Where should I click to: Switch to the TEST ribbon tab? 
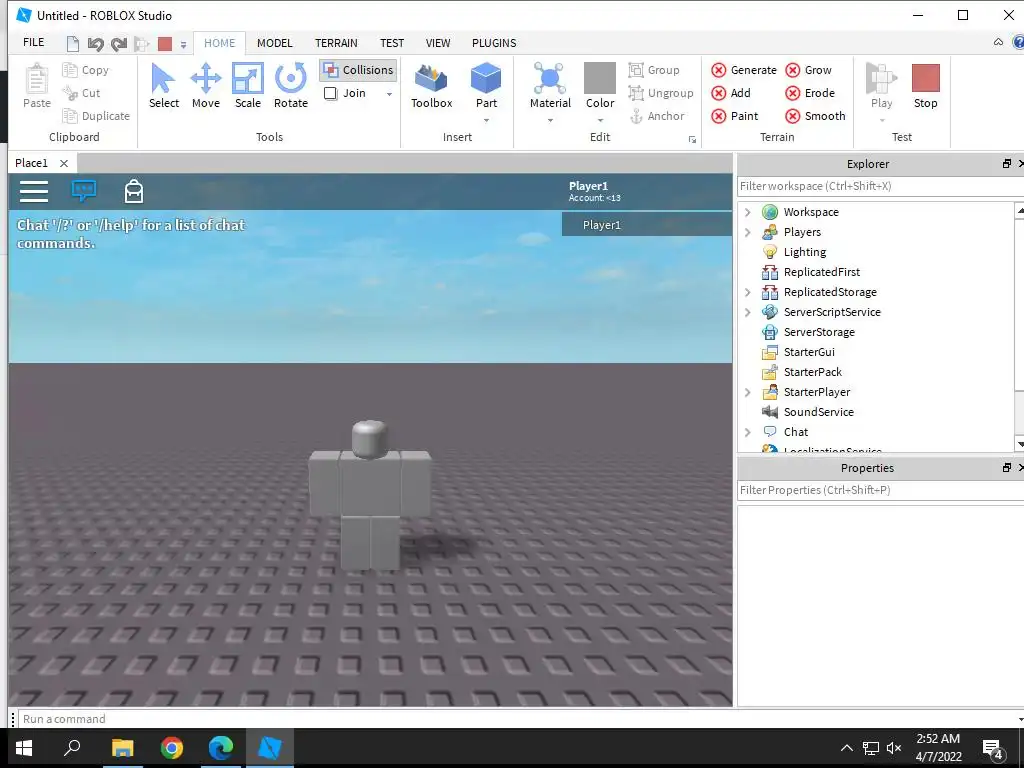392,43
